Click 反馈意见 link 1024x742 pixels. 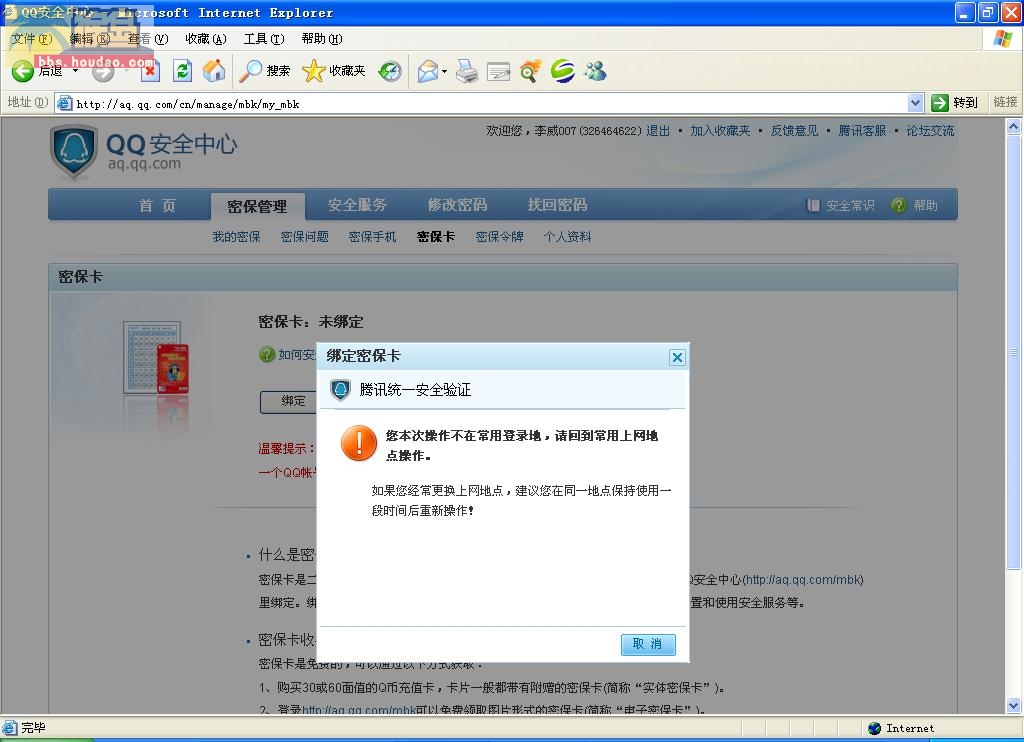pos(794,131)
